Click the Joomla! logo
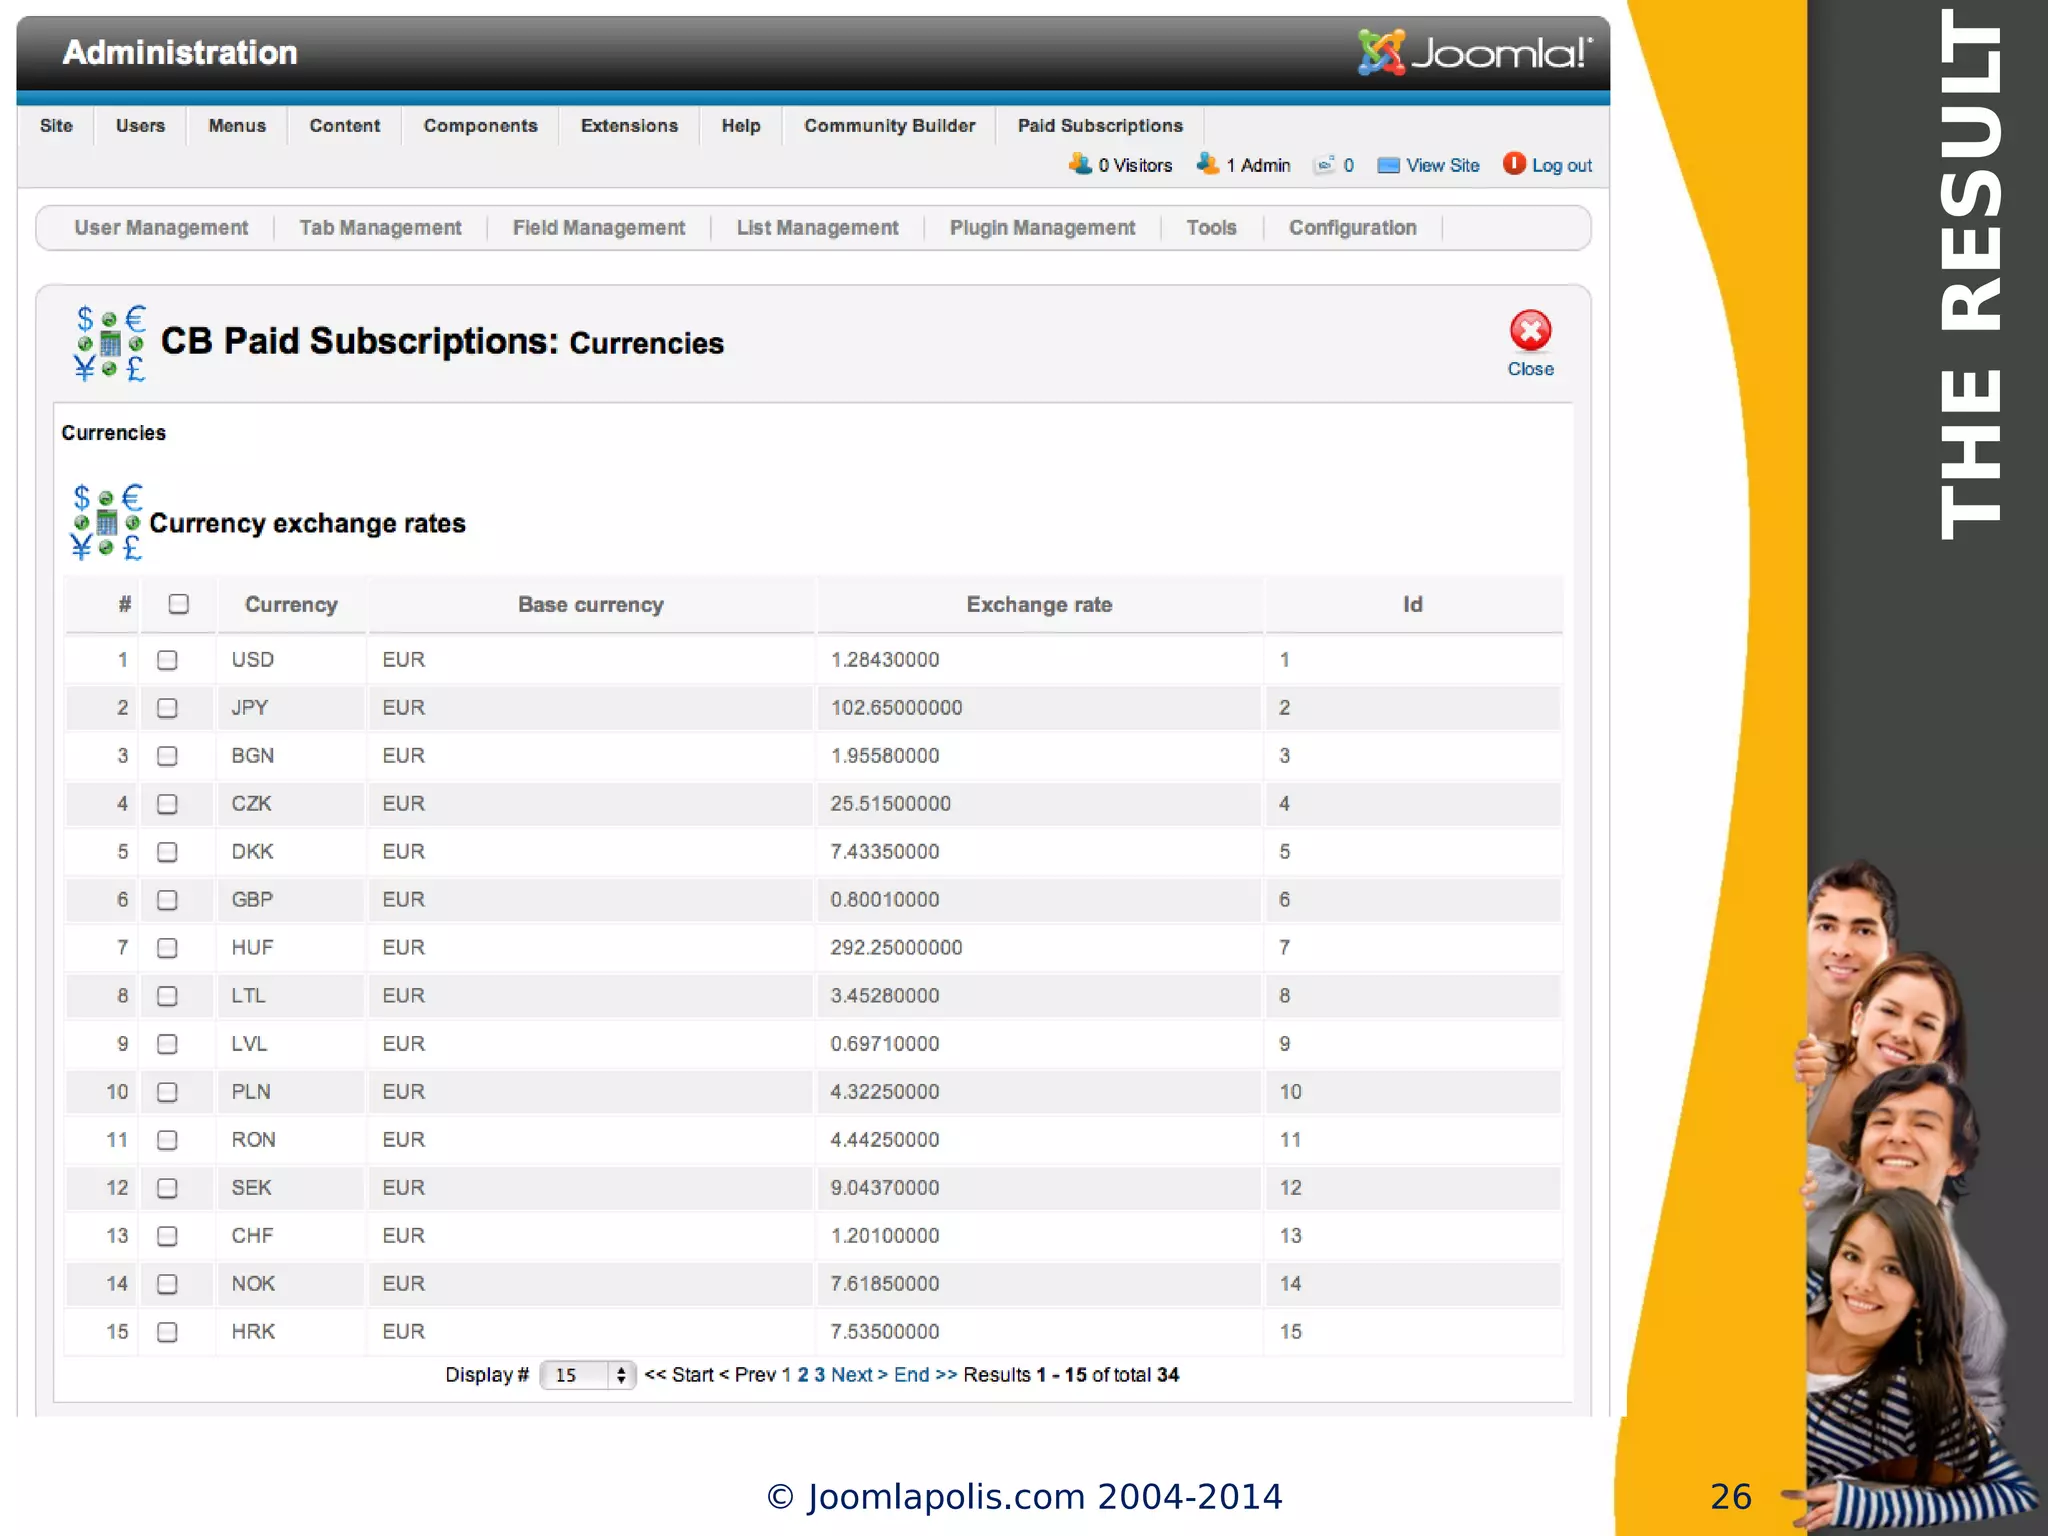Screen dimensions: 2048x1536 (x=1473, y=52)
